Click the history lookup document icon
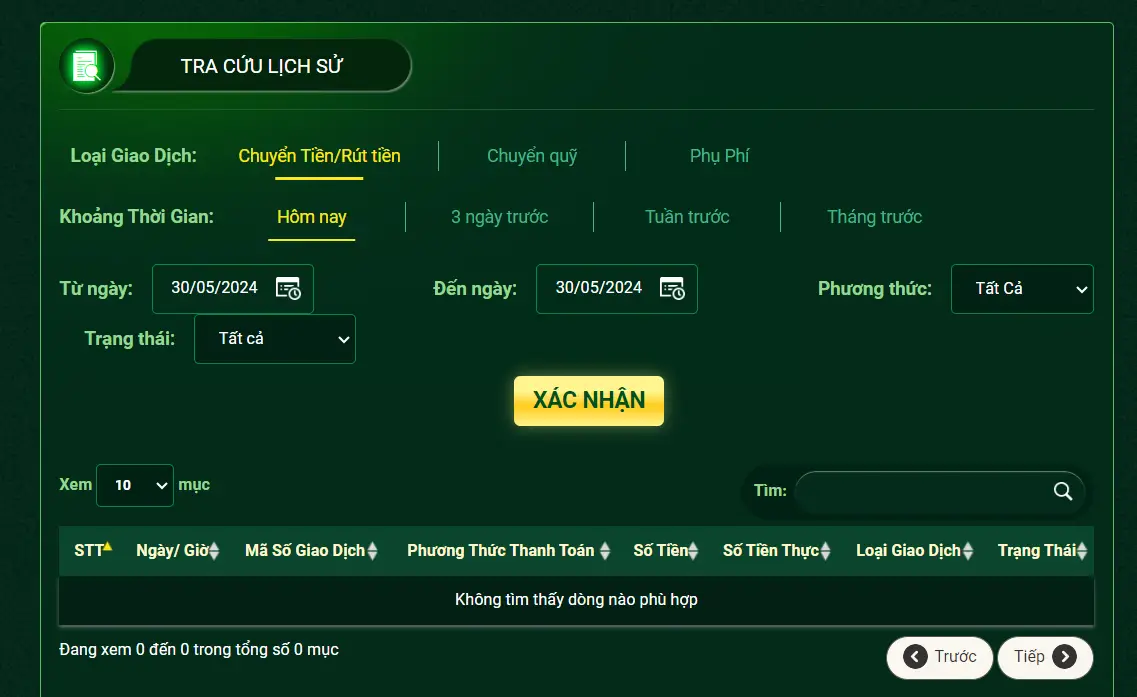Screen dimensions: 1137x697 (86, 67)
